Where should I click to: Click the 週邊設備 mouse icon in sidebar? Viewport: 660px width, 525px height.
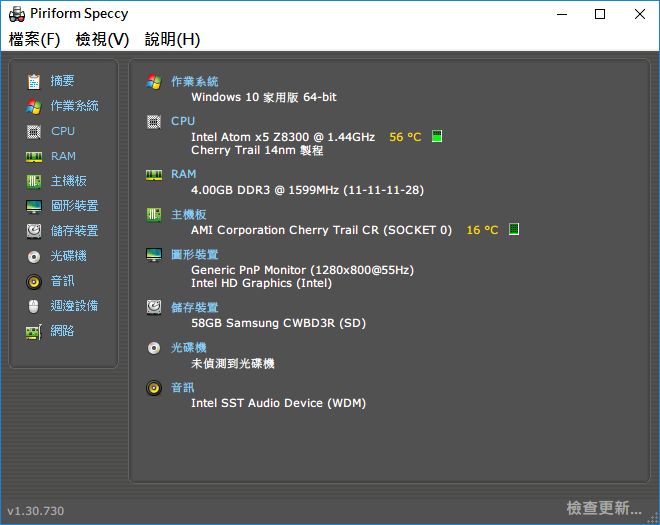coord(34,306)
